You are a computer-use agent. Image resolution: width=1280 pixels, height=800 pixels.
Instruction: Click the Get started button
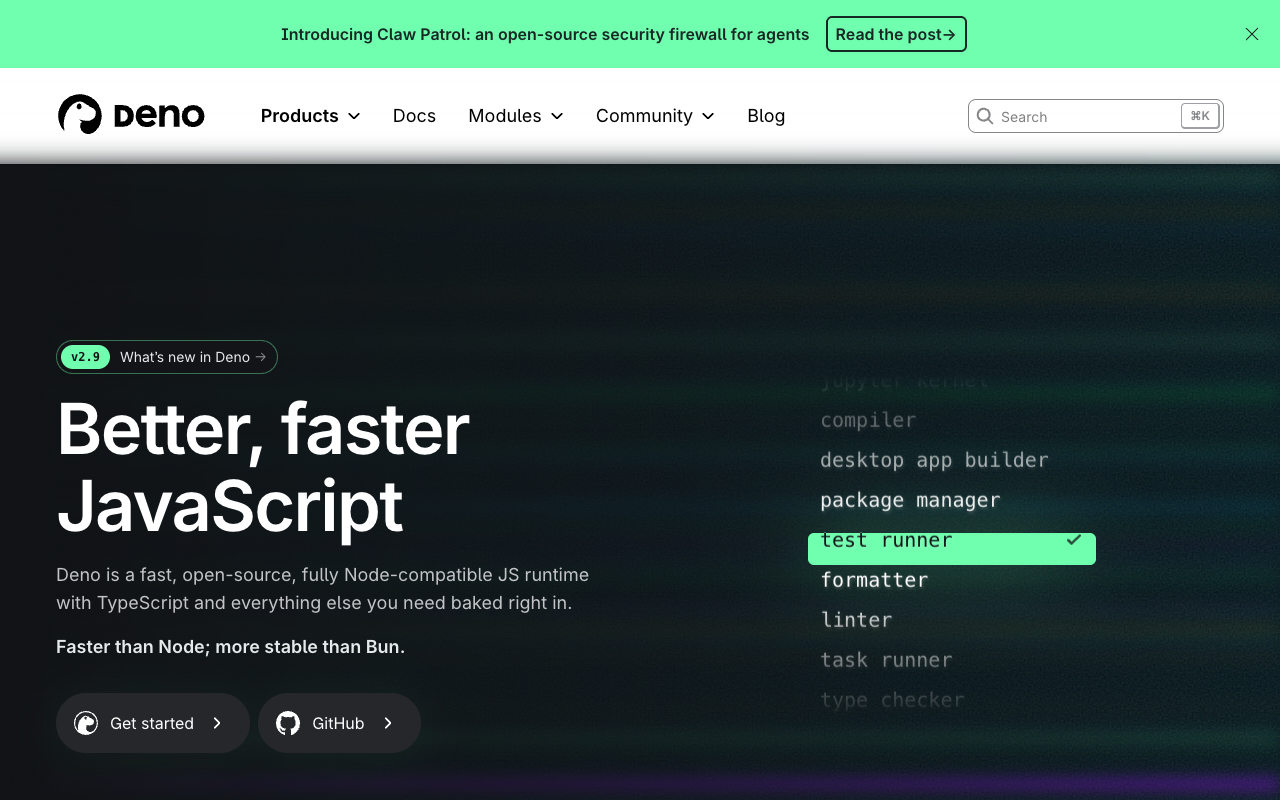[153, 723]
